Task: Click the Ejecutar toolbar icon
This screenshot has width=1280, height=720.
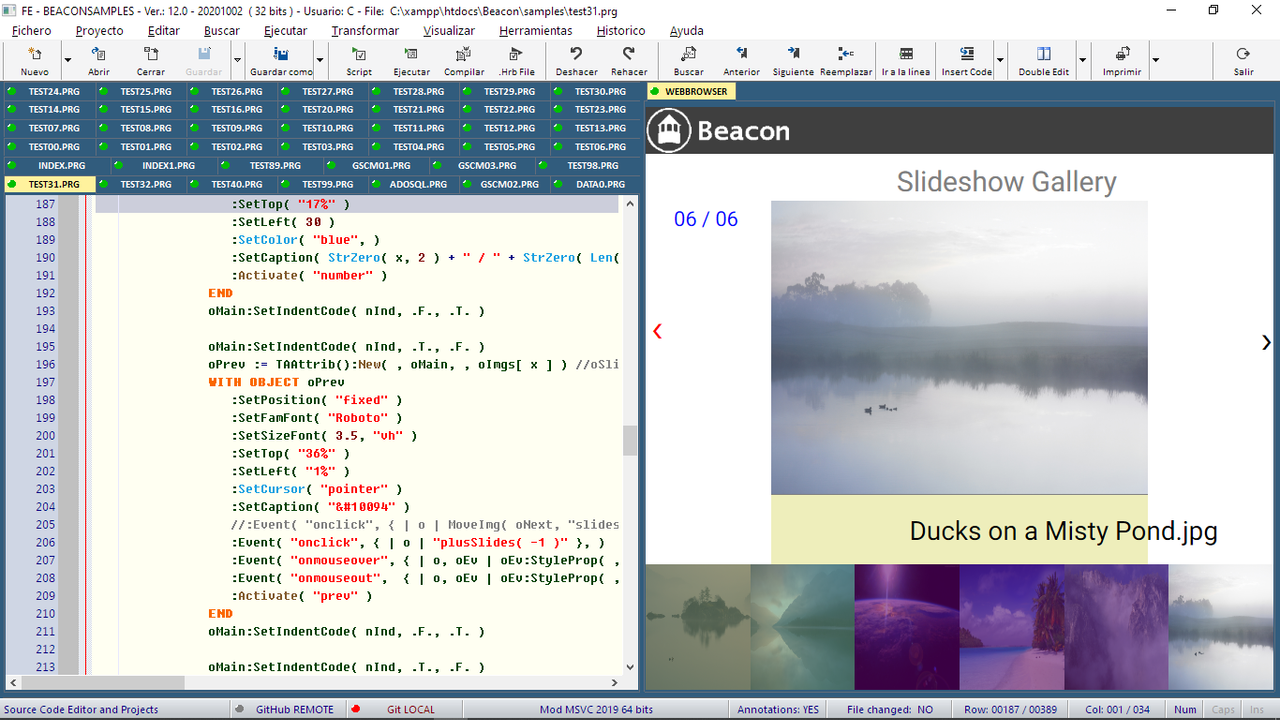Action: (x=411, y=54)
